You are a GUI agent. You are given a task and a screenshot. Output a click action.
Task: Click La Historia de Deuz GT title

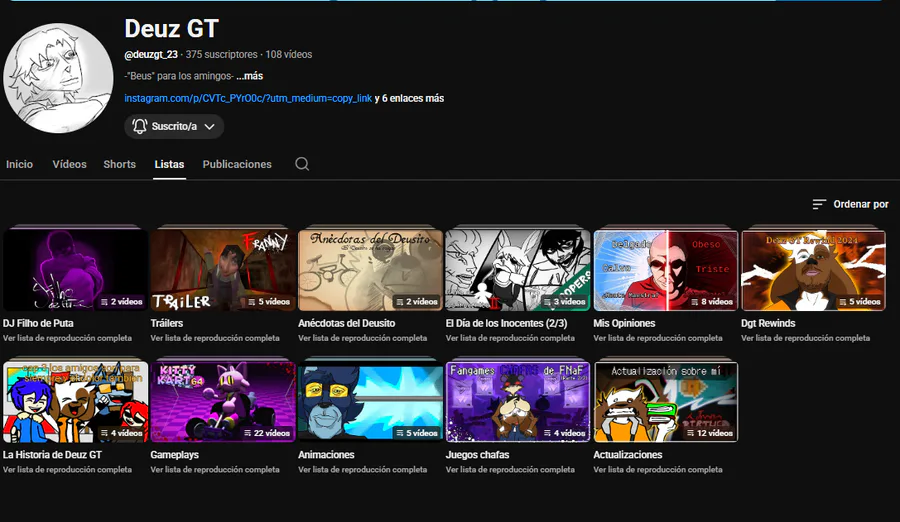tap(52, 455)
